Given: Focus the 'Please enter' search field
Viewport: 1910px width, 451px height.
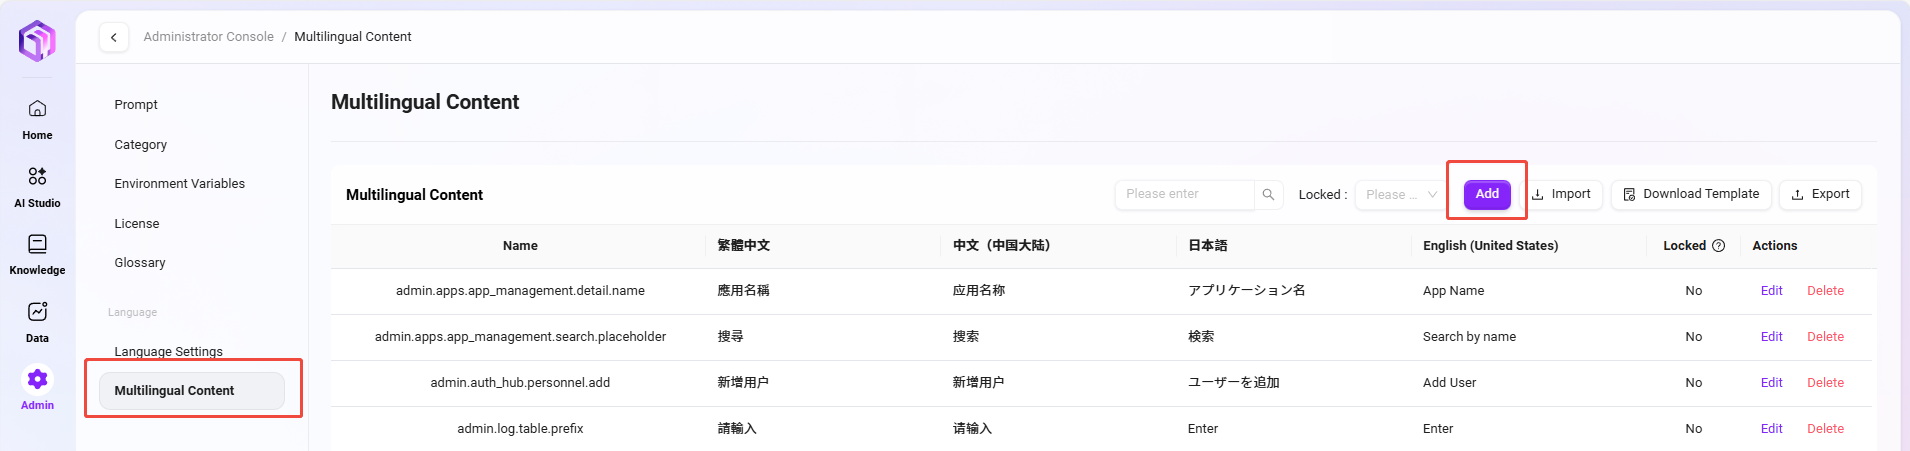Looking at the screenshot, I should (x=1184, y=194).
